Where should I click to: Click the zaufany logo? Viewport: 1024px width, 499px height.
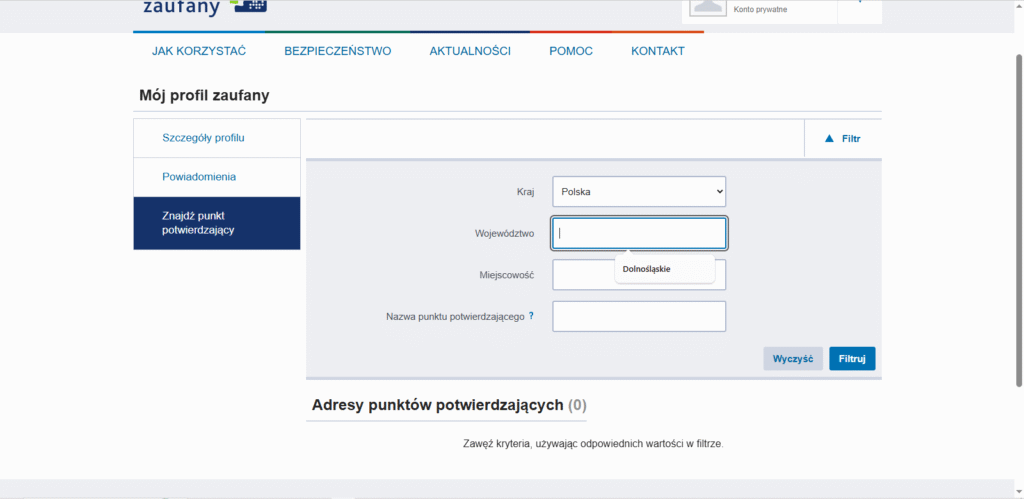click(204, 7)
